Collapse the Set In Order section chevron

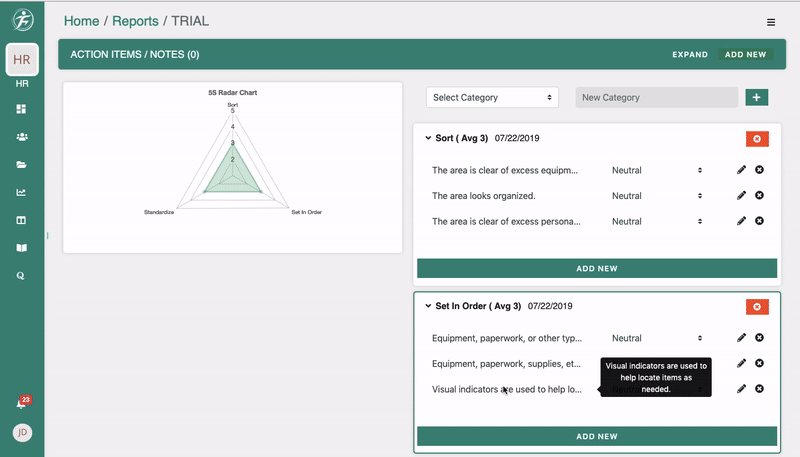(428, 306)
